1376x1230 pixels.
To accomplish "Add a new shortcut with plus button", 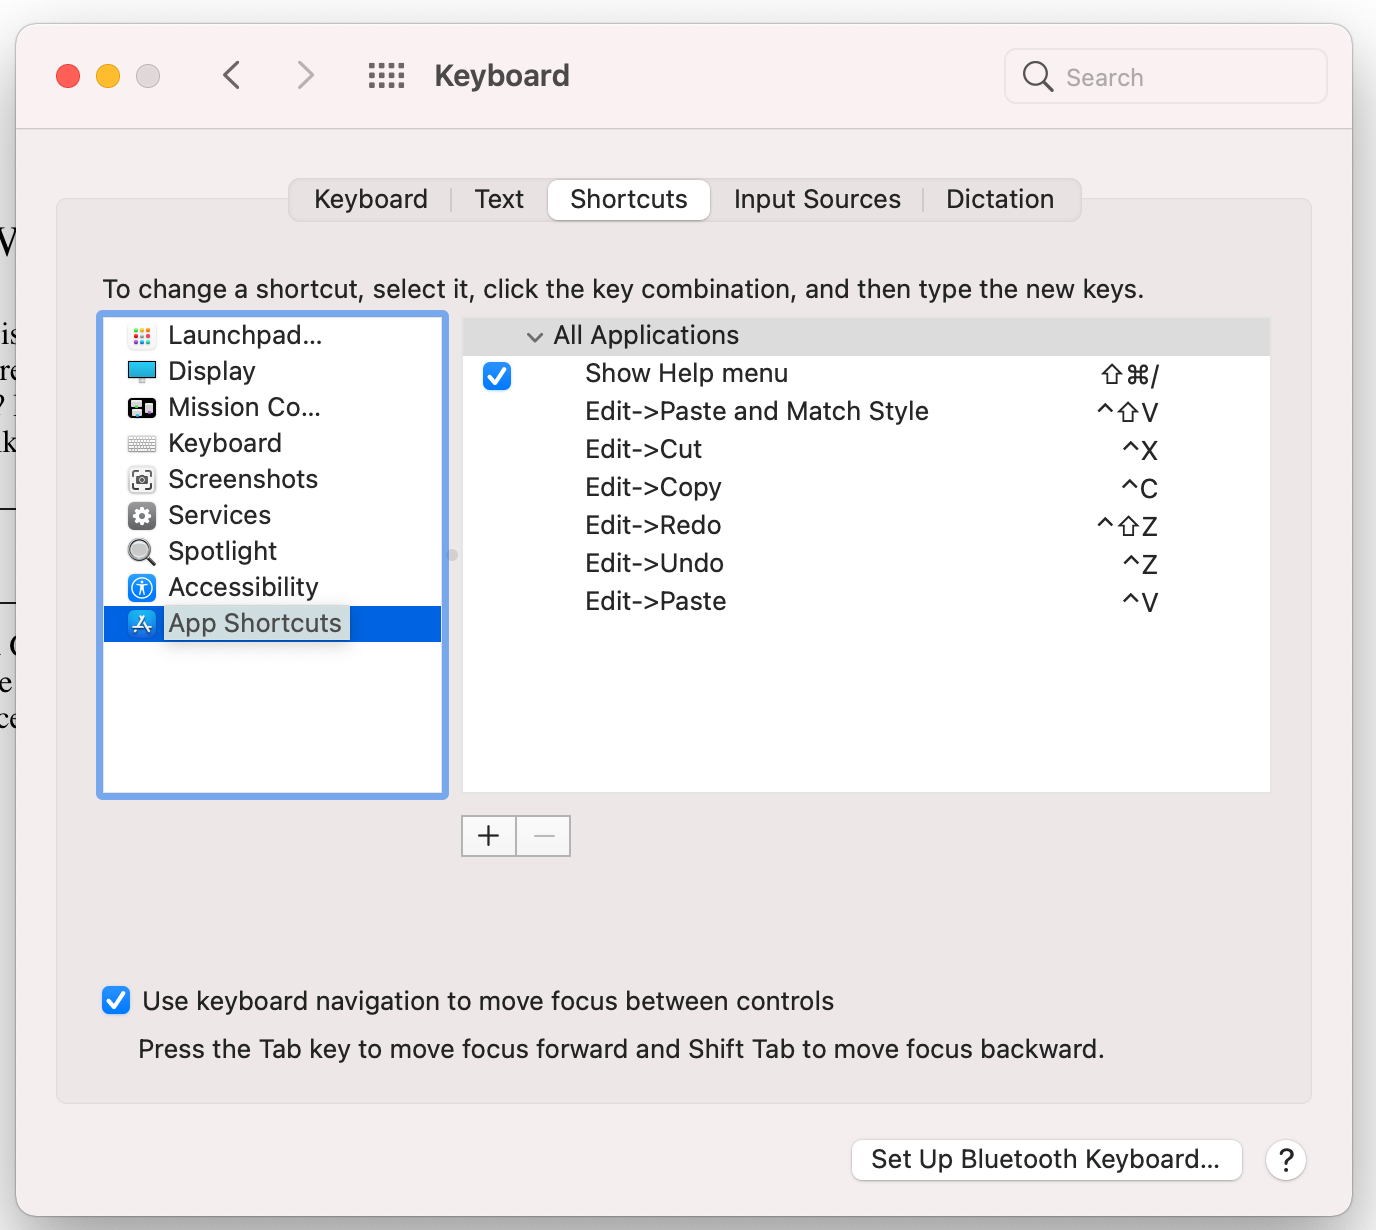I will [x=489, y=836].
